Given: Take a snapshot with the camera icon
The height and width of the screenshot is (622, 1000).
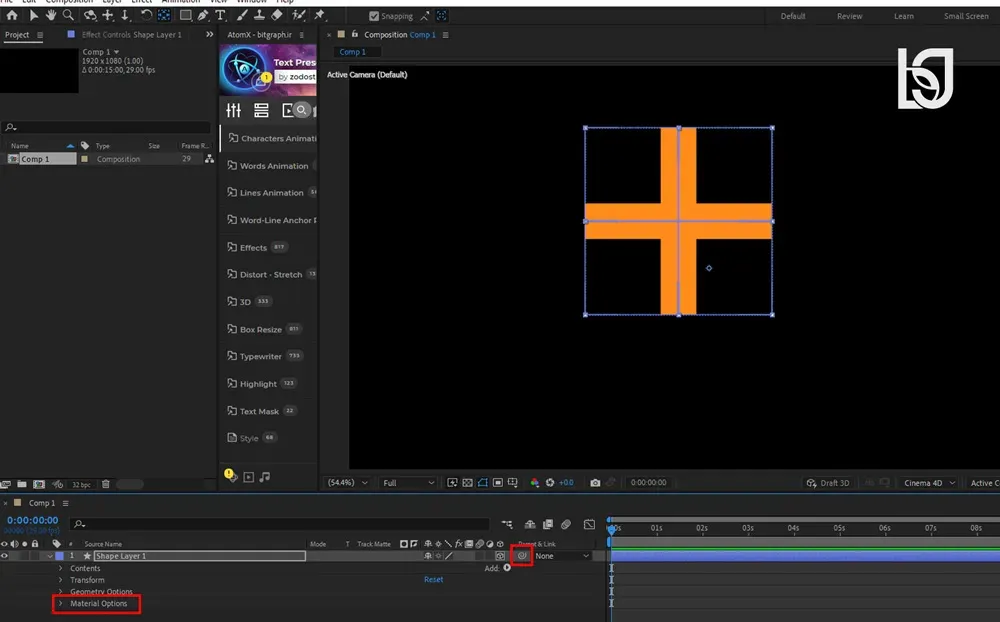Looking at the screenshot, I should (595, 483).
